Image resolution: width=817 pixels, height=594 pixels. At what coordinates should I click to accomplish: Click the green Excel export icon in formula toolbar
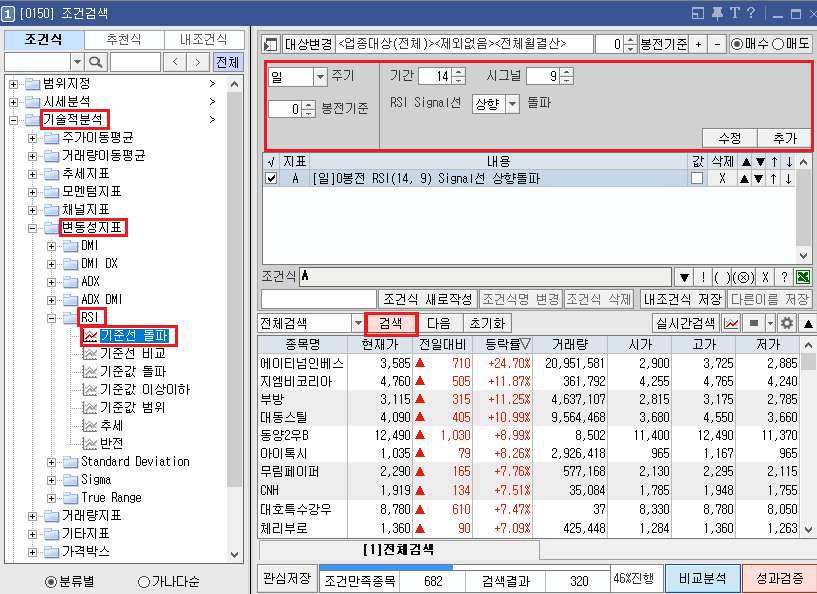pos(803,277)
